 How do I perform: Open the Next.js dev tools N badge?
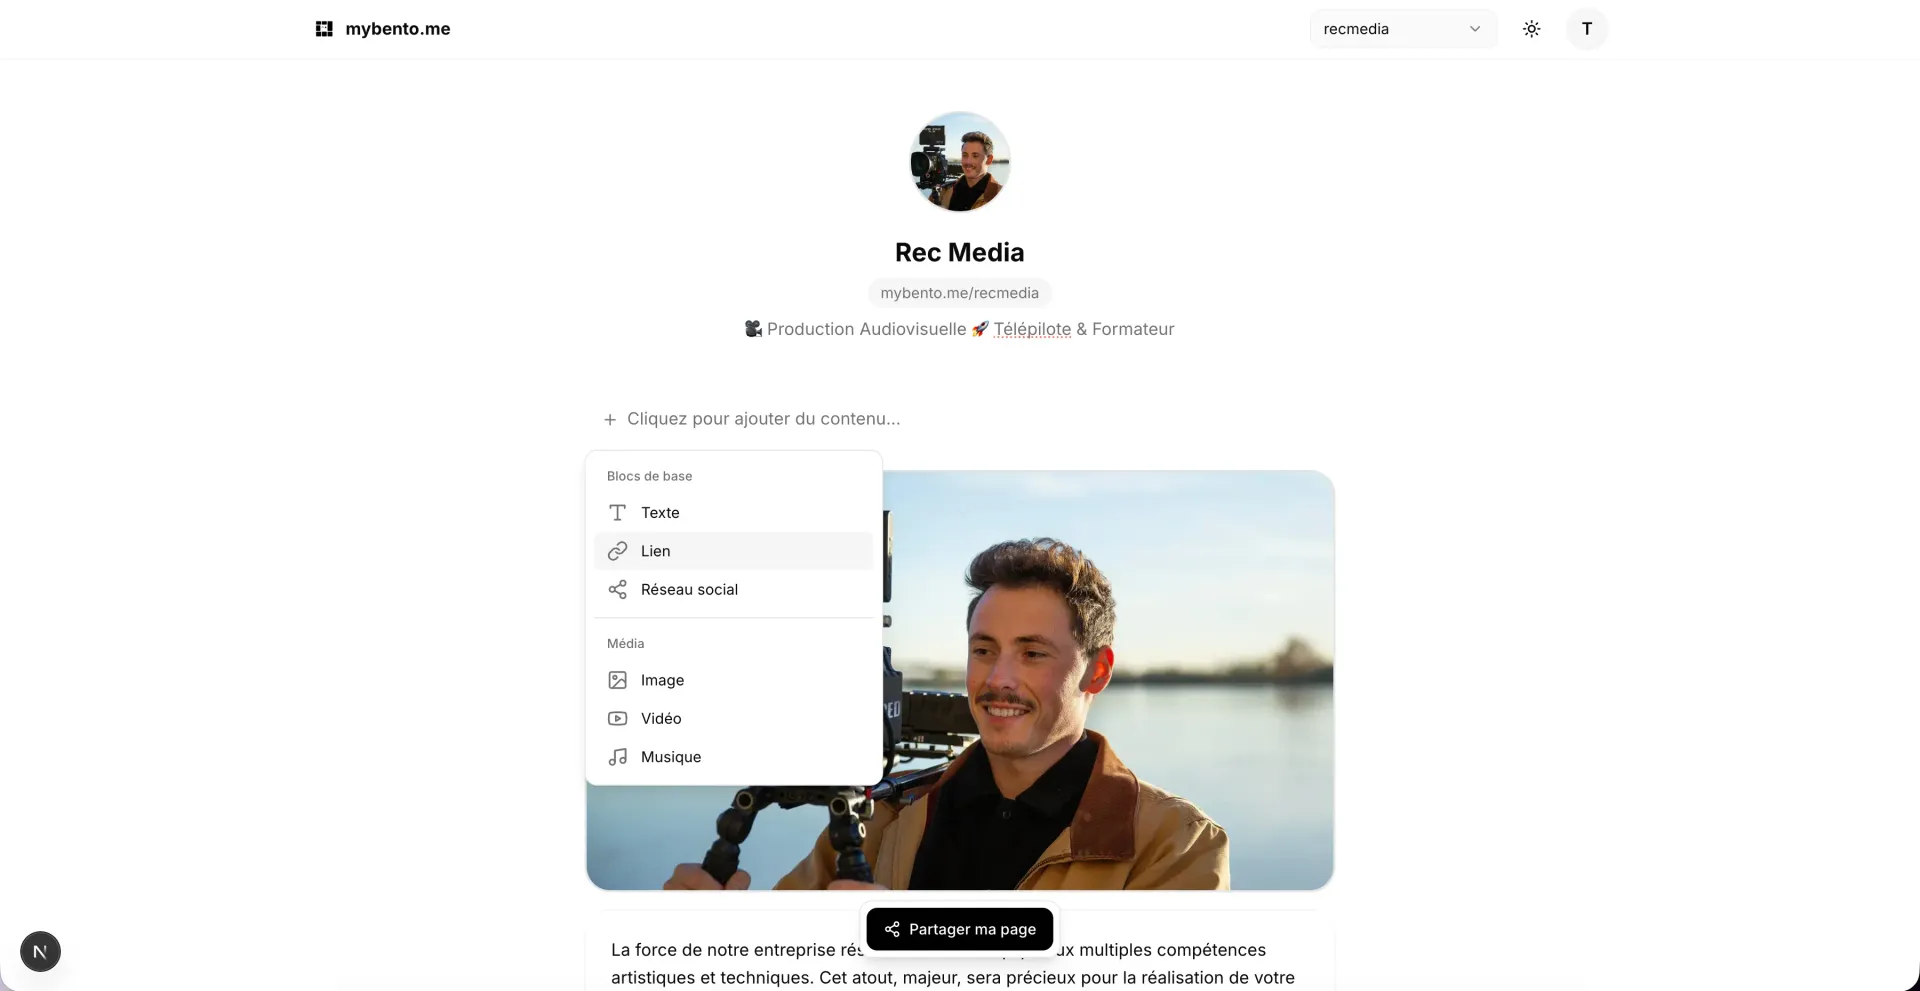tap(40, 951)
